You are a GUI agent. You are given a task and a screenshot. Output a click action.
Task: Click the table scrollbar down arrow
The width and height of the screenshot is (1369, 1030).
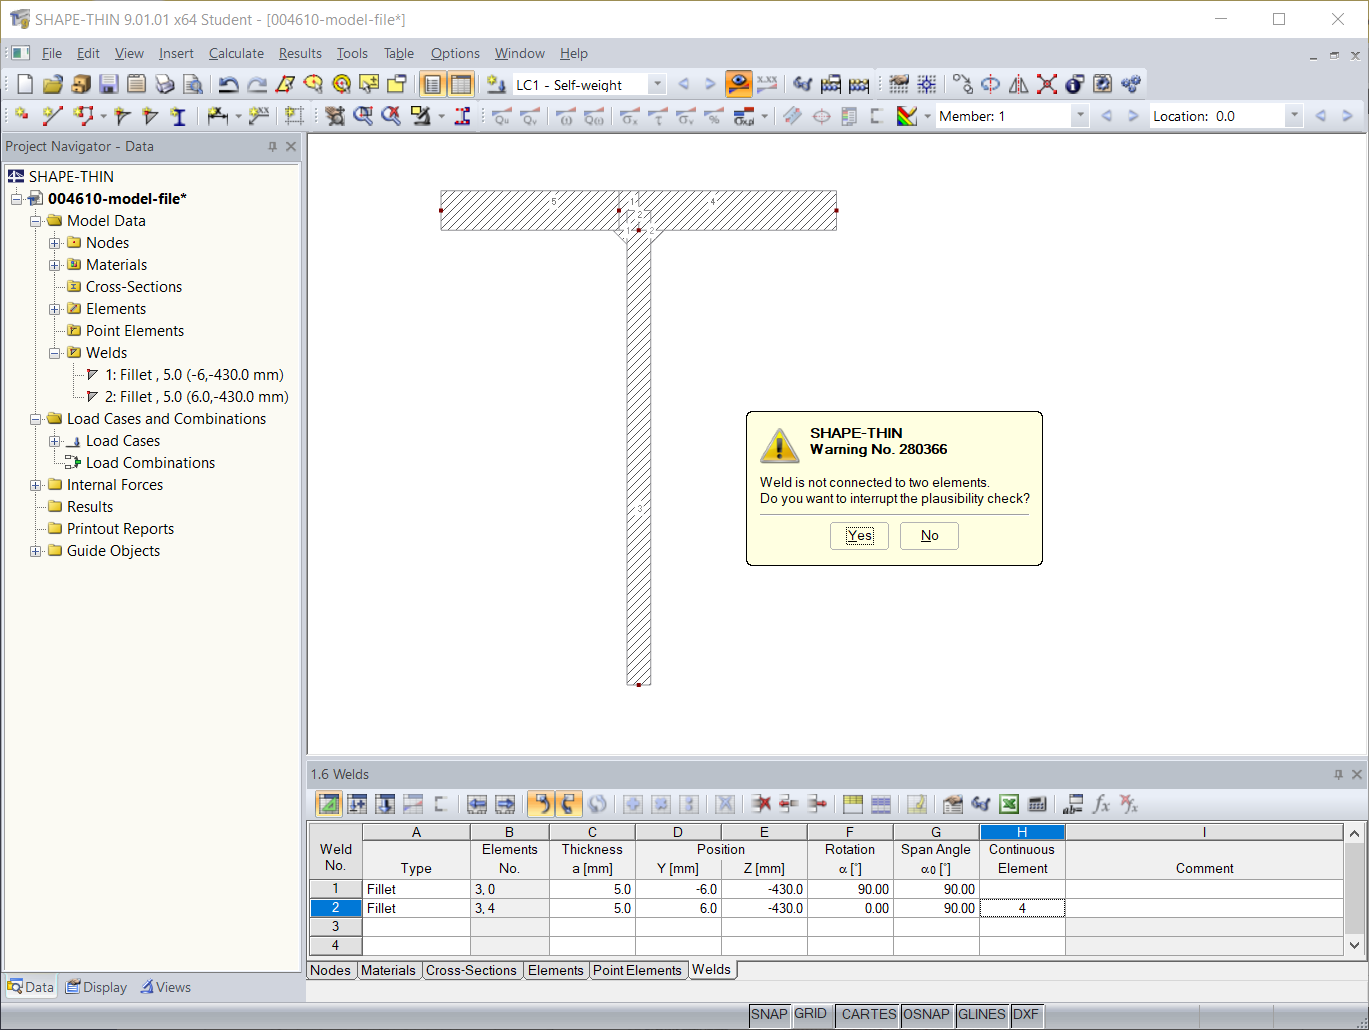click(1354, 945)
